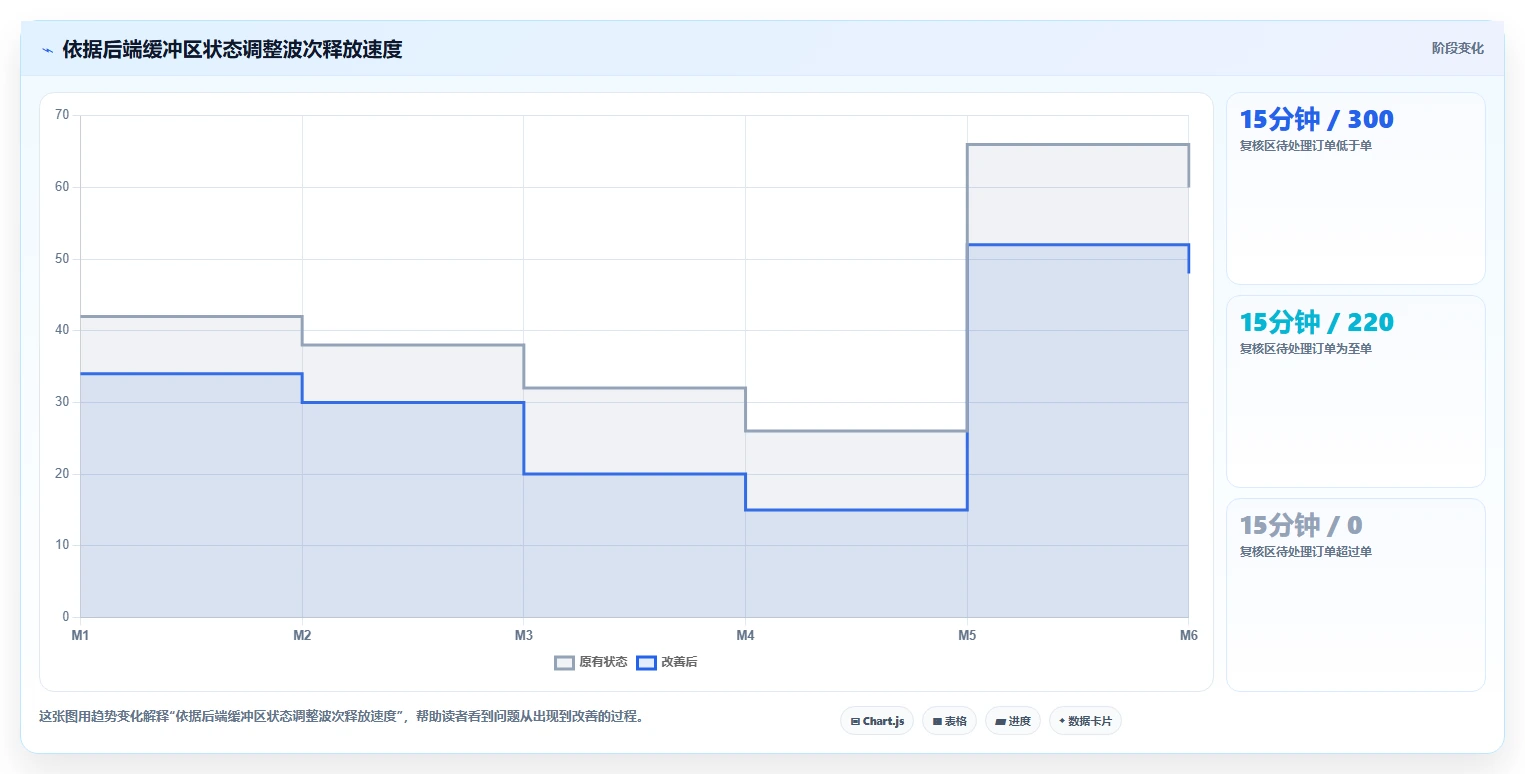This screenshot has height=774, width=1525.
Task: Click the 阶段变化 label in the header
Action: pos(1457,48)
